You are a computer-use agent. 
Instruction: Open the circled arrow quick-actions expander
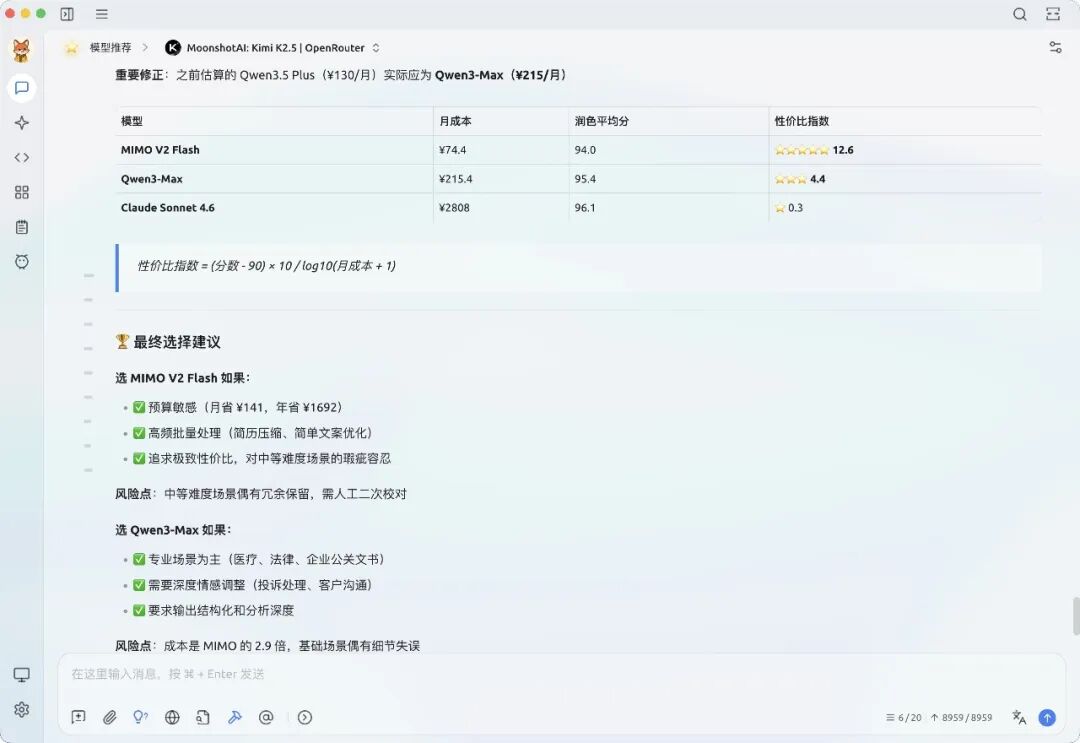(x=305, y=717)
